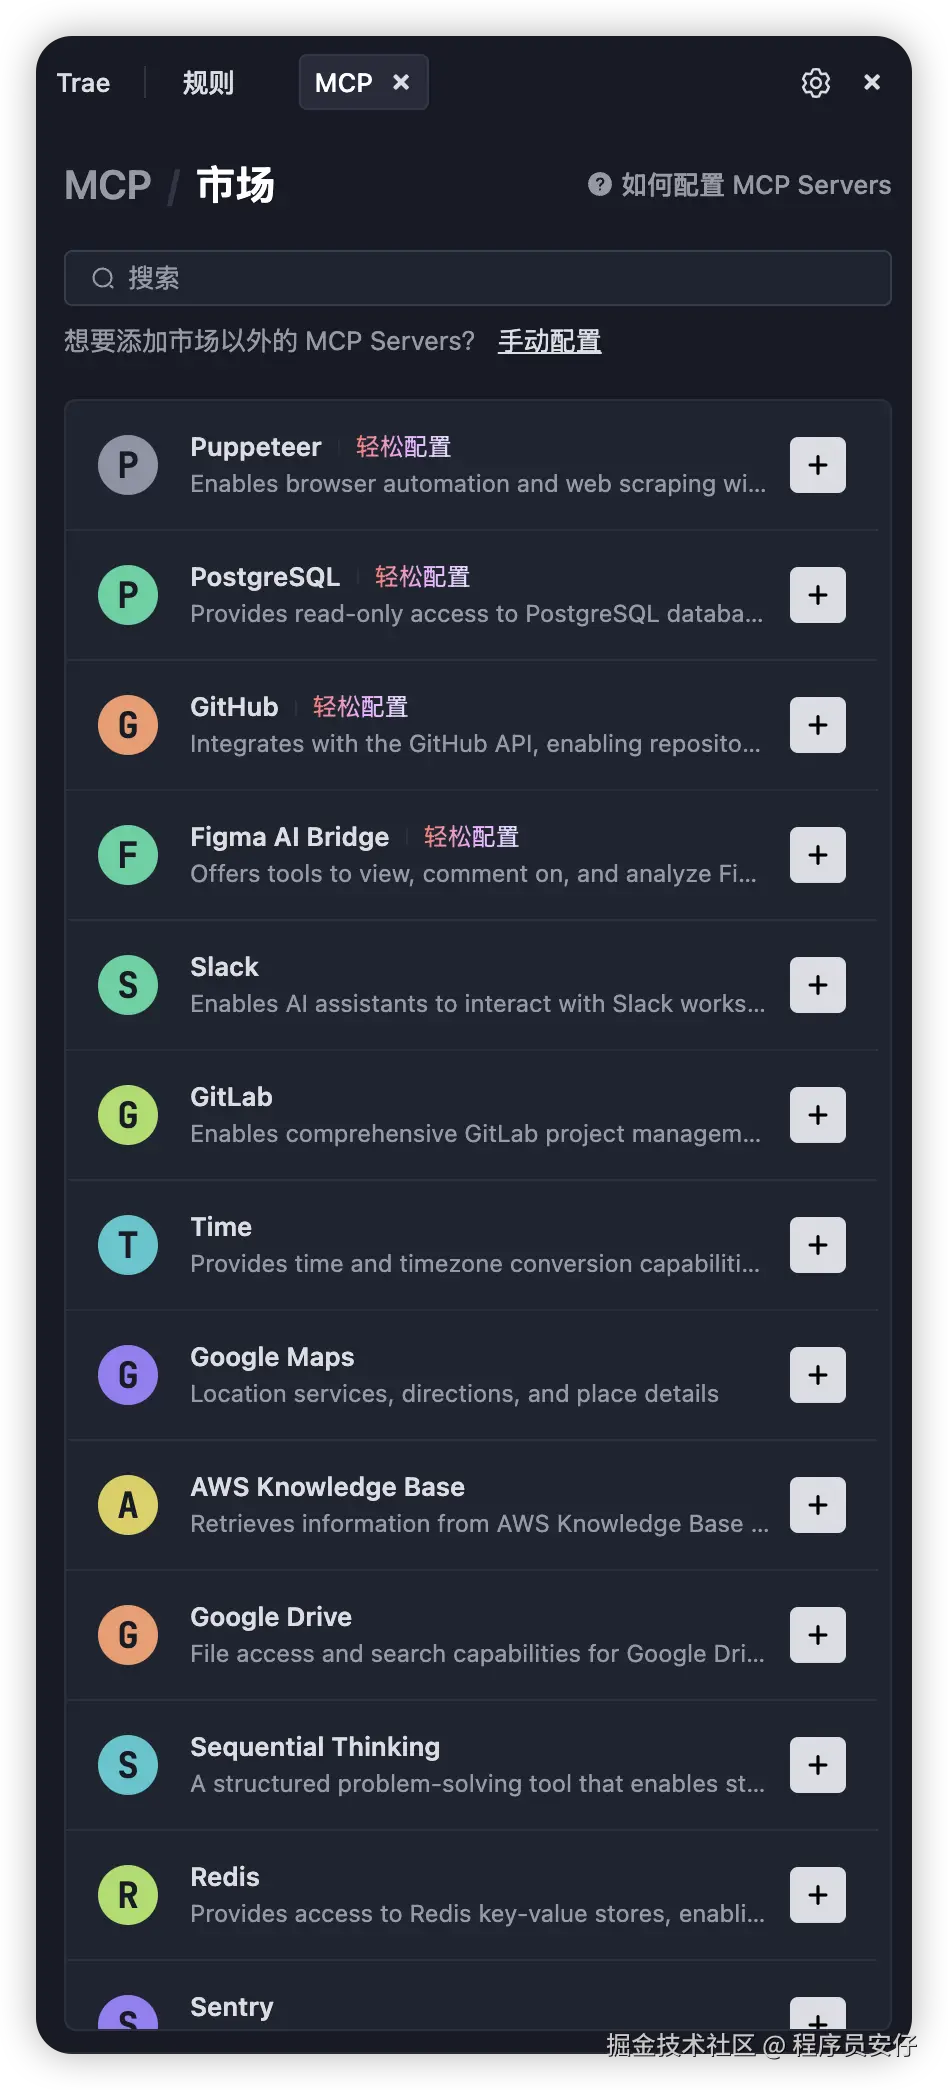Image resolution: width=948 pixels, height=2090 pixels.
Task: Click plus button next to GitHub
Action: tap(817, 725)
